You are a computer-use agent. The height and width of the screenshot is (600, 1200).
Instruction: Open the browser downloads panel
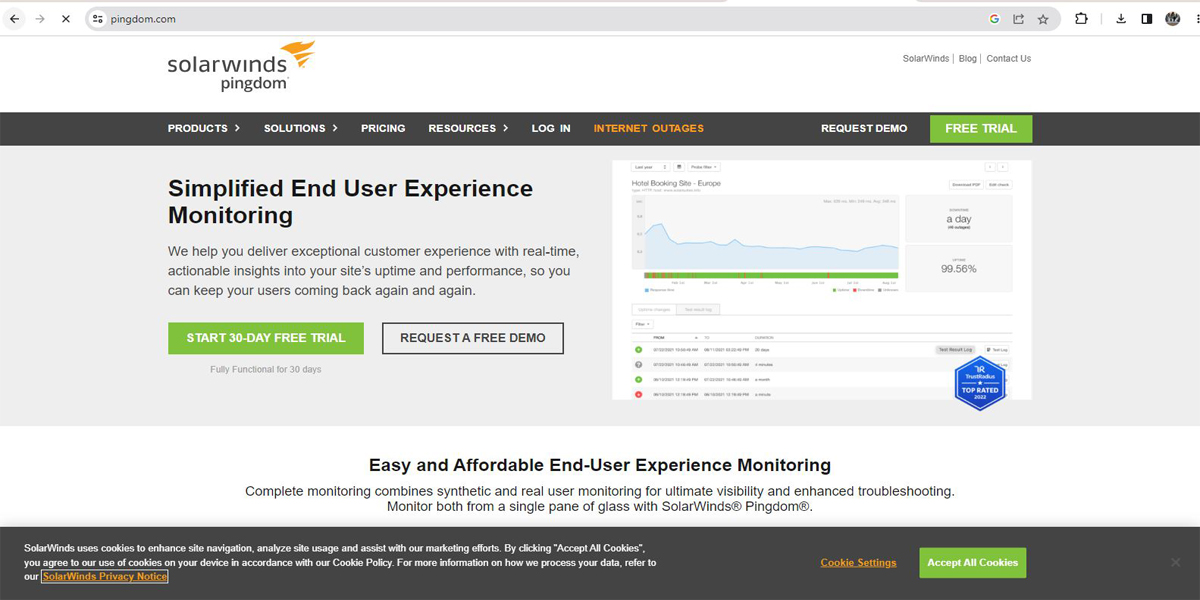[x=1121, y=18]
